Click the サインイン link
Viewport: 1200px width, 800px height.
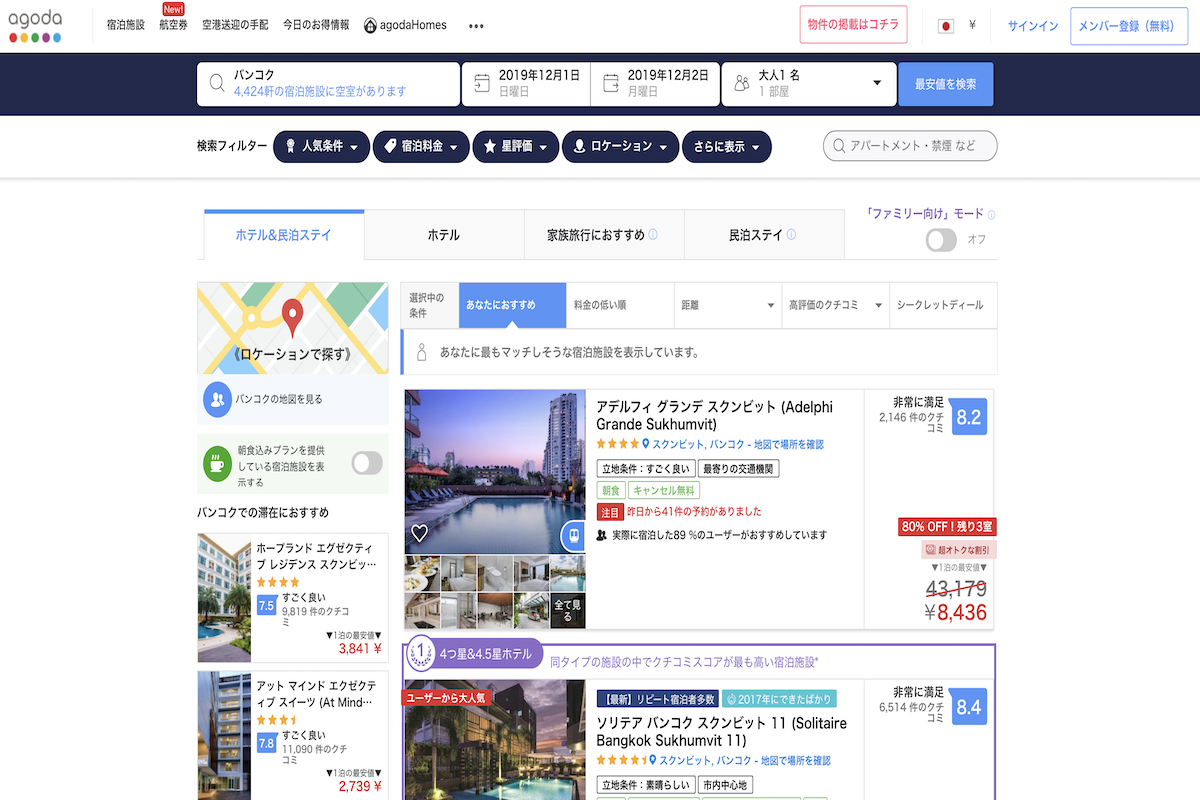point(1033,26)
